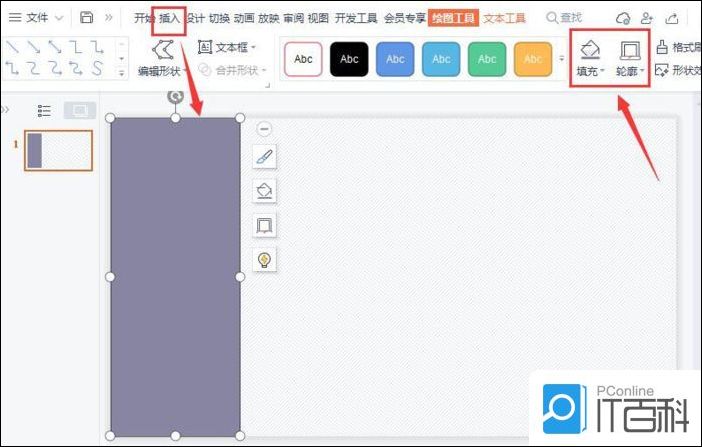Screen dimensions: 702x447
Task: Select the purple rectangle on slide
Action: 175,277
